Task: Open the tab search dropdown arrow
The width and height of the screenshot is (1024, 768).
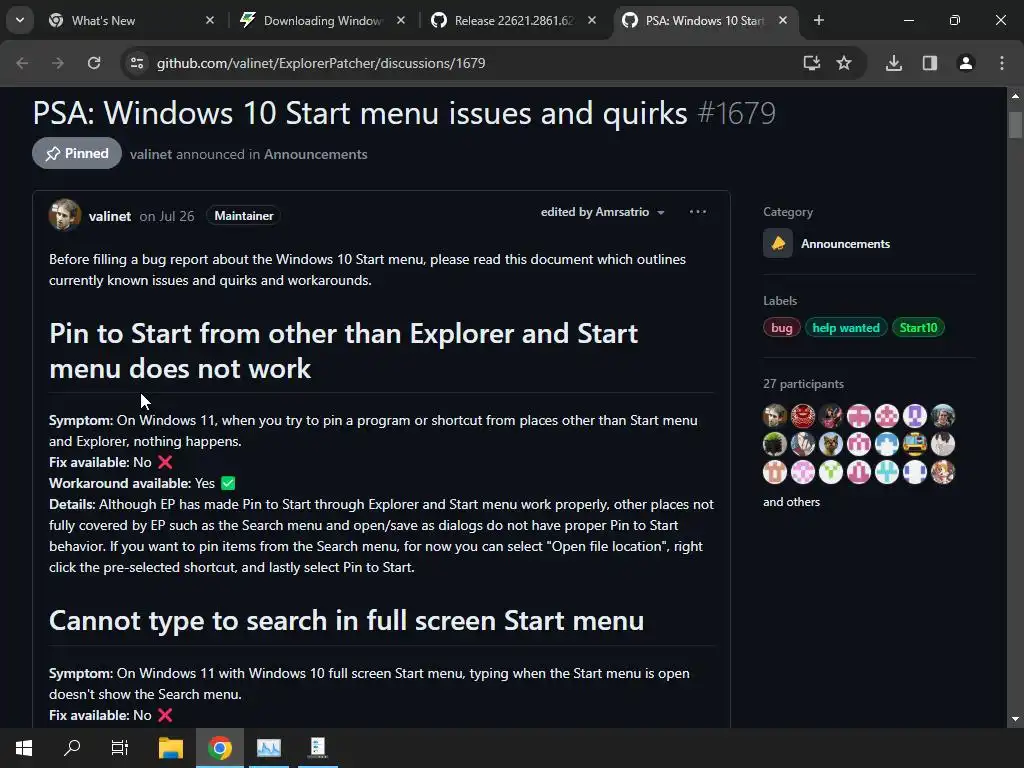Action: [x=20, y=20]
